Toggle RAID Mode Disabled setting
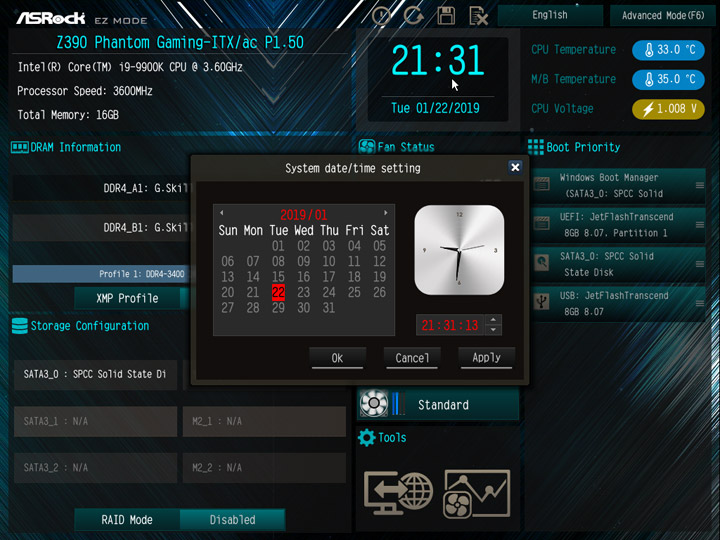This screenshot has width=720, height=540. 232,520
